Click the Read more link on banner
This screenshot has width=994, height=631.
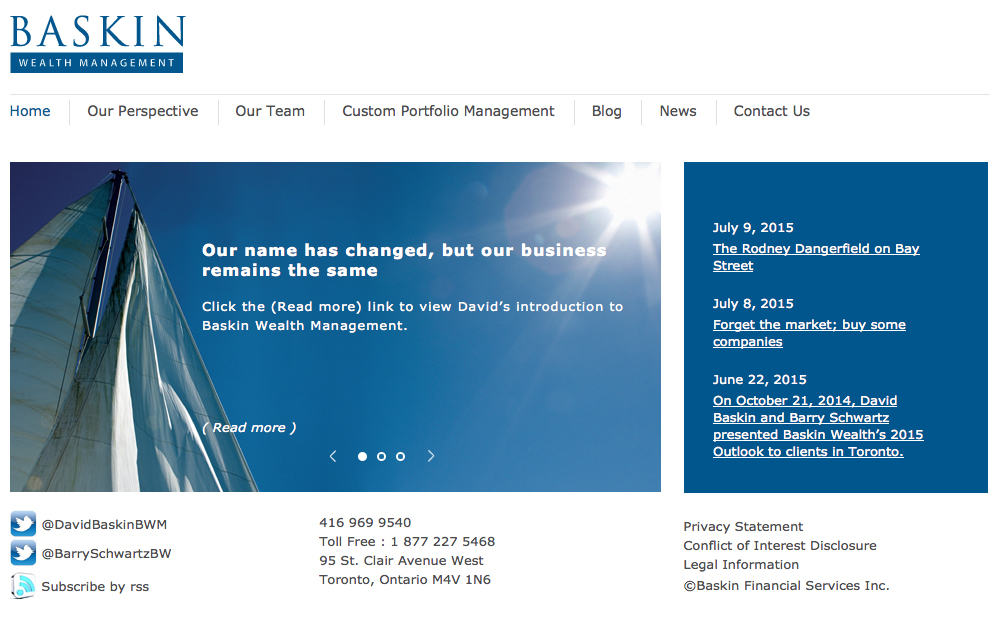[x=249, y=427]
